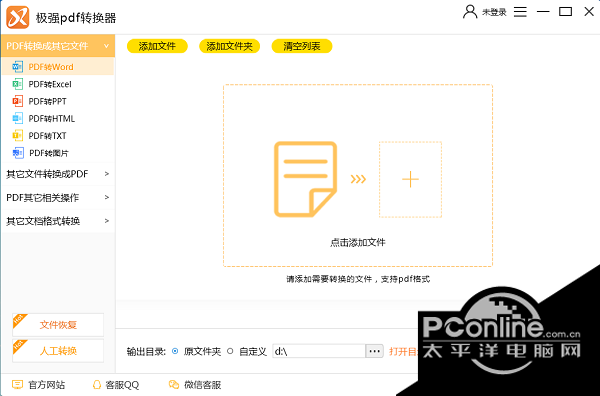Select the 原文件夹 output radio button
Image resolution: width=600 pixels, height=396 pixels.
click(x=175, y=351)
